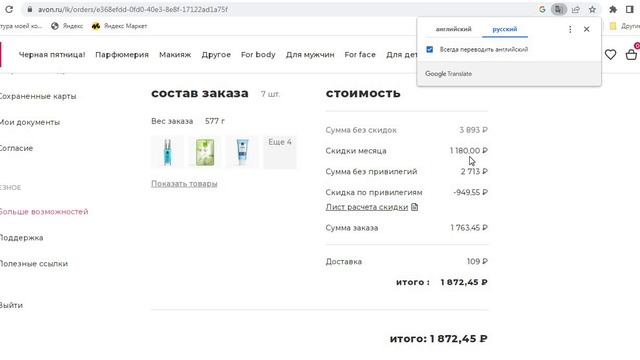
Task: Switch translation to английский tab
Action: (x=453, y=29)
